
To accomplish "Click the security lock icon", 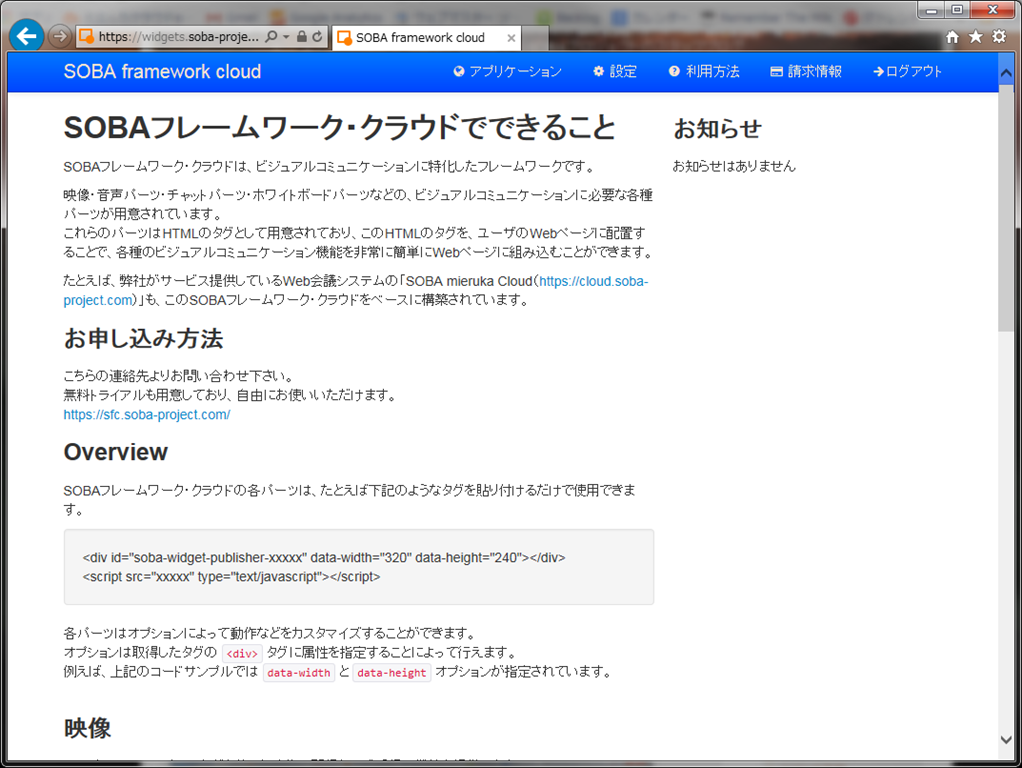I will (x=302, y=37).
